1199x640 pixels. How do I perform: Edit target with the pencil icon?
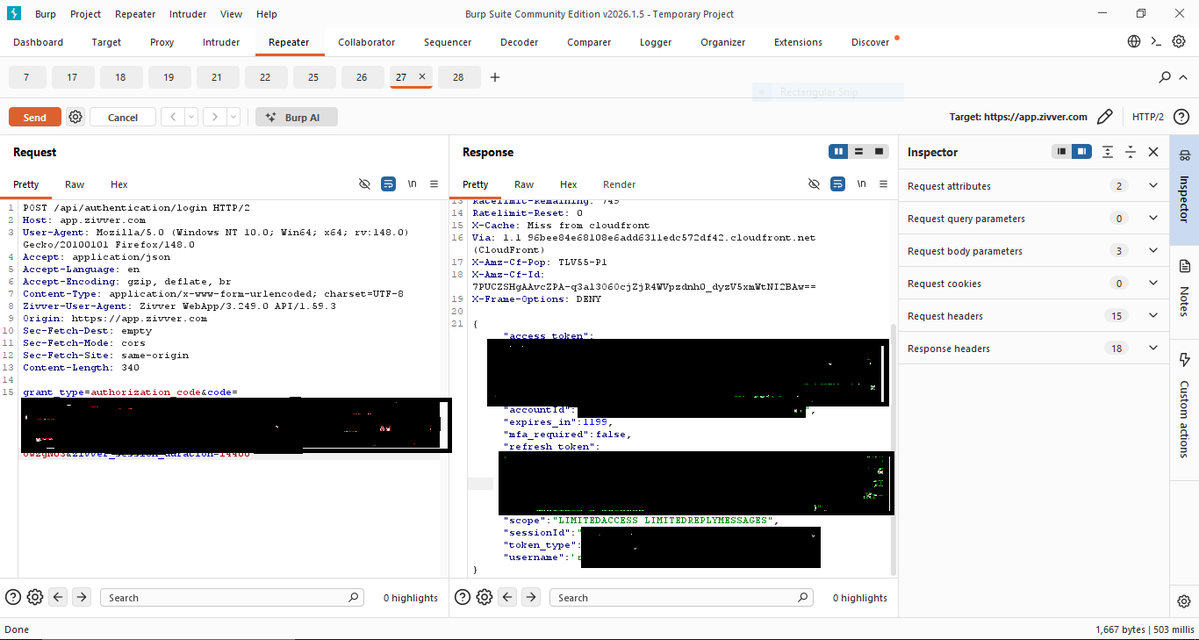tap(1104, 117)
